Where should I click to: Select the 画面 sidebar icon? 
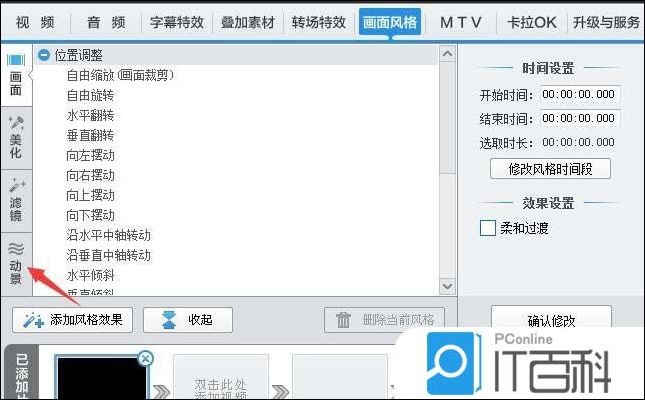[16, 75]
